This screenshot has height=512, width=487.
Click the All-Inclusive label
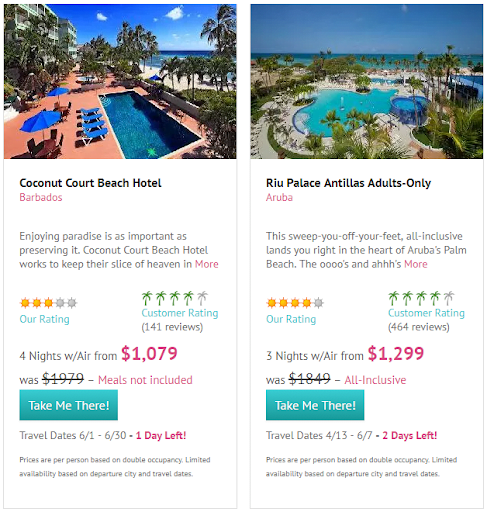point(375,380)
